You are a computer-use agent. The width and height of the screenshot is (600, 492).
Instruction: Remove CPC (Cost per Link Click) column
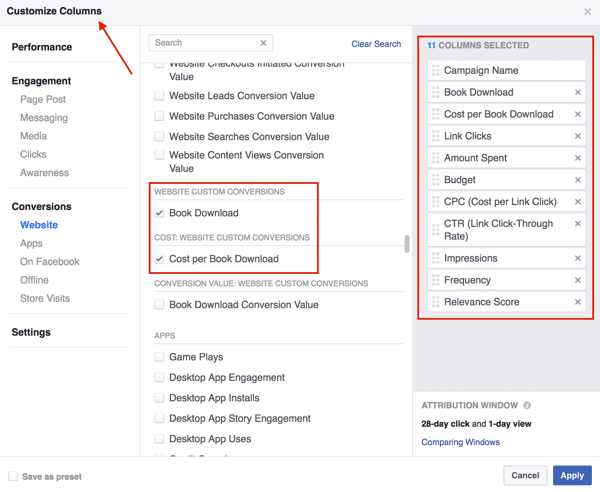click(x=578, y=202)
